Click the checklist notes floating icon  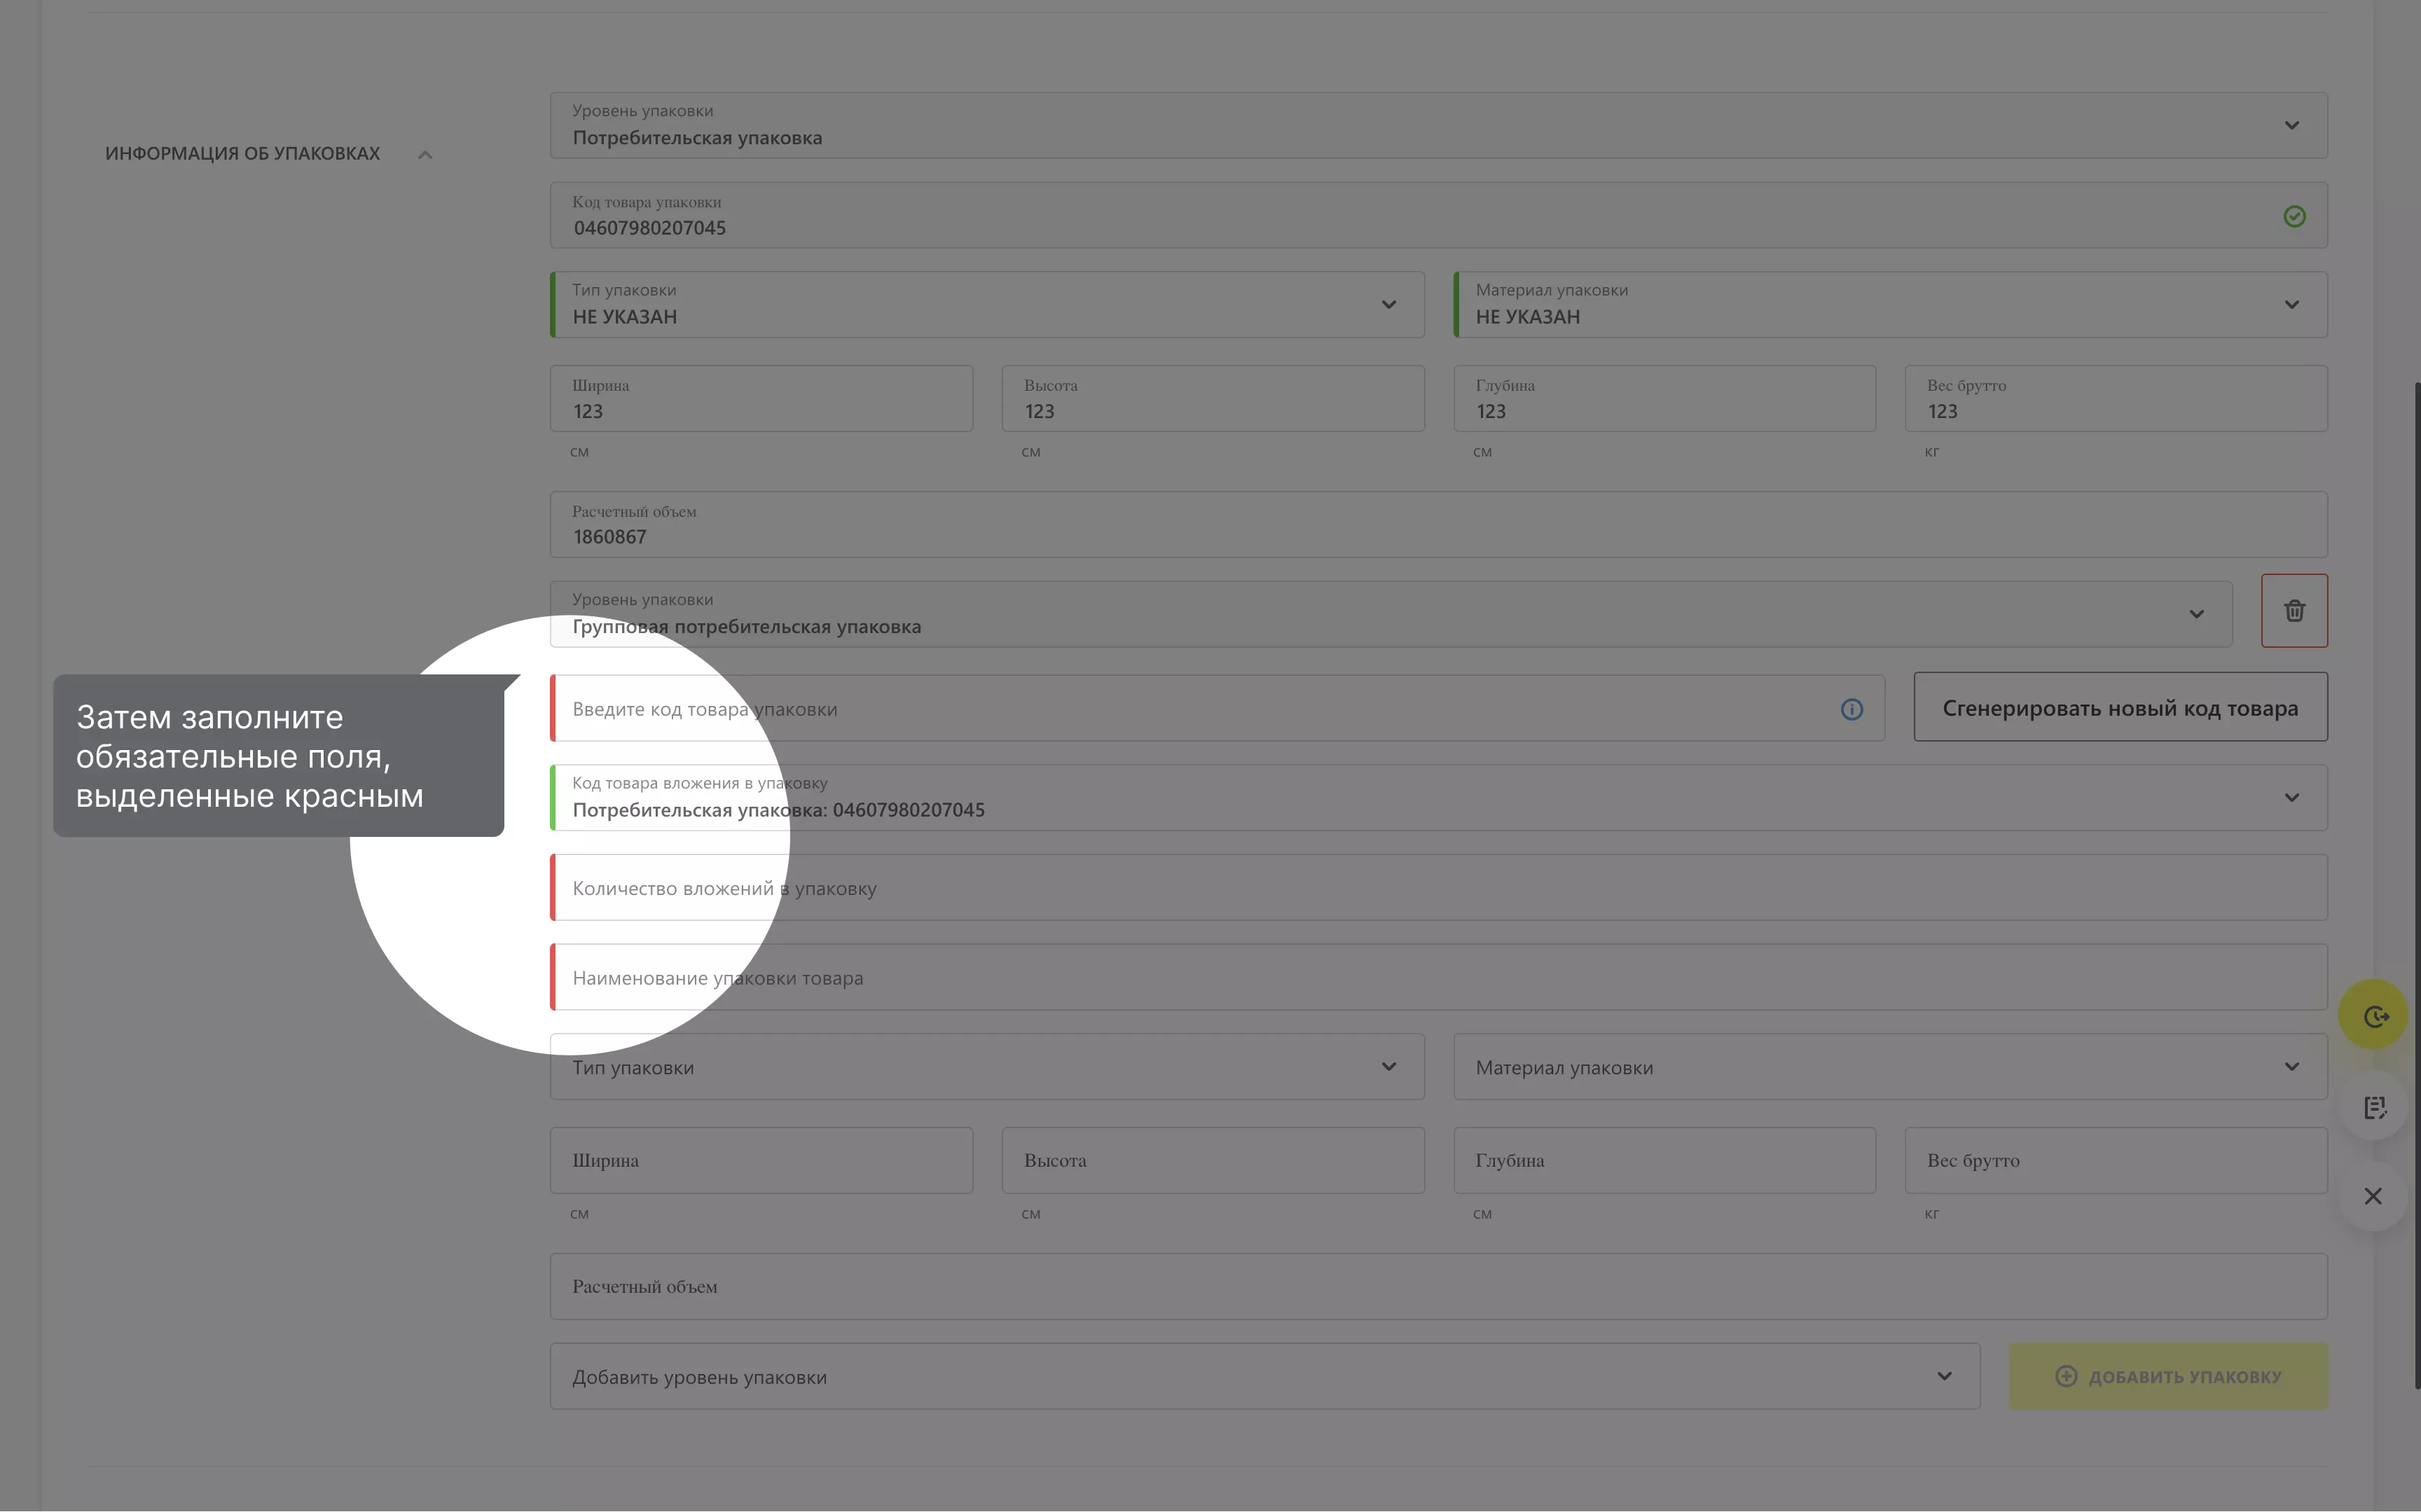pos(2373,1106)
